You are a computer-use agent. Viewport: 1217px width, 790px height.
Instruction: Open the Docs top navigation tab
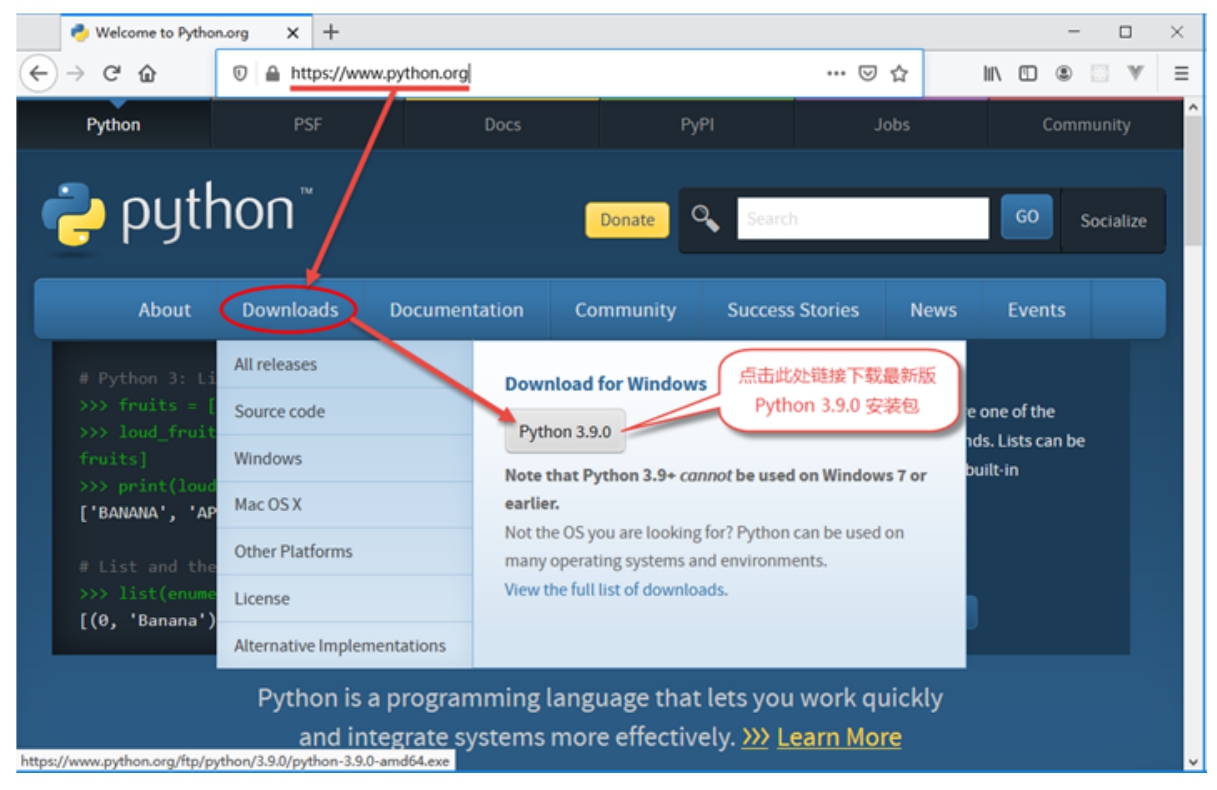502,125
